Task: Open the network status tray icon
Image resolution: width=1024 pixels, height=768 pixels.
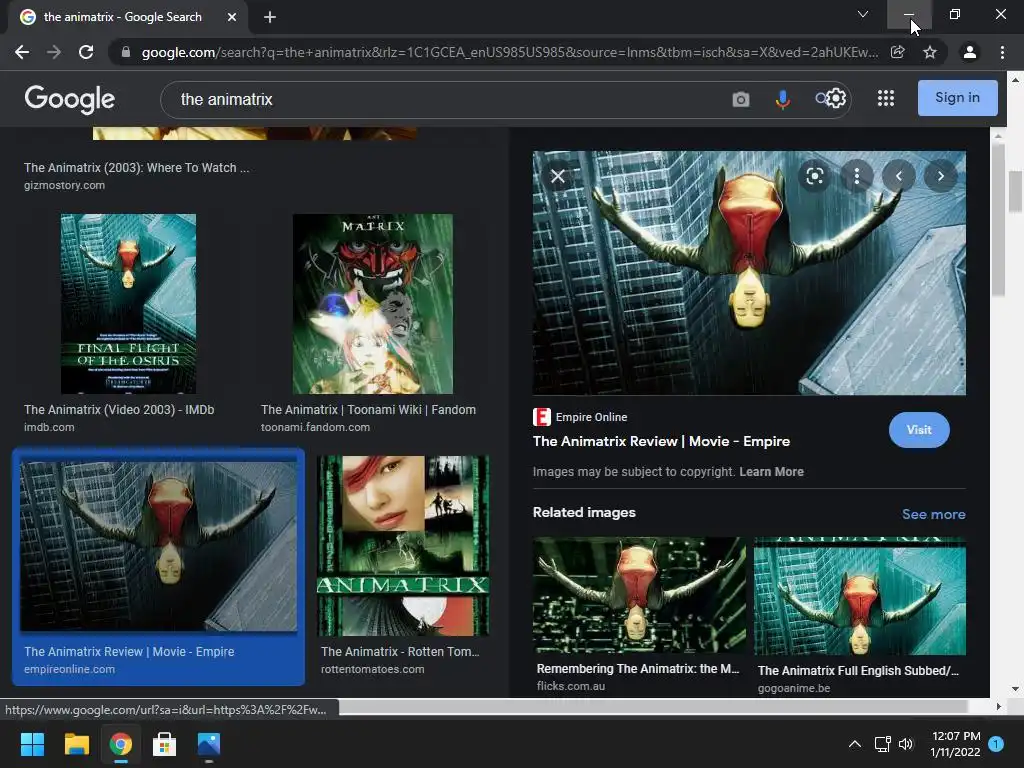Action: coord(882,744)
